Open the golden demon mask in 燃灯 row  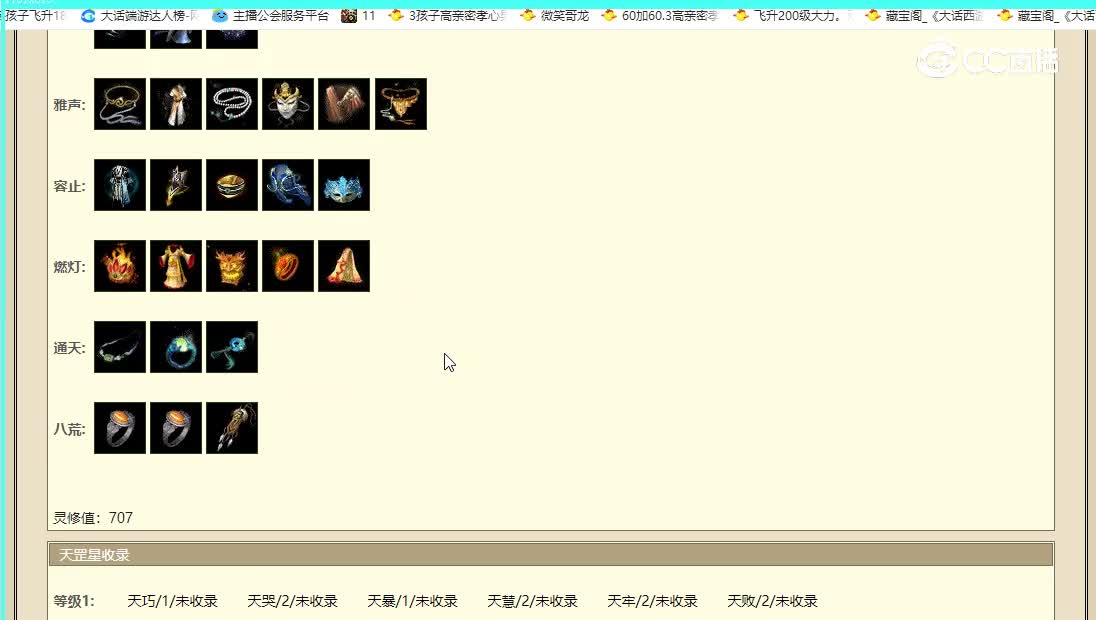(232, 266)
